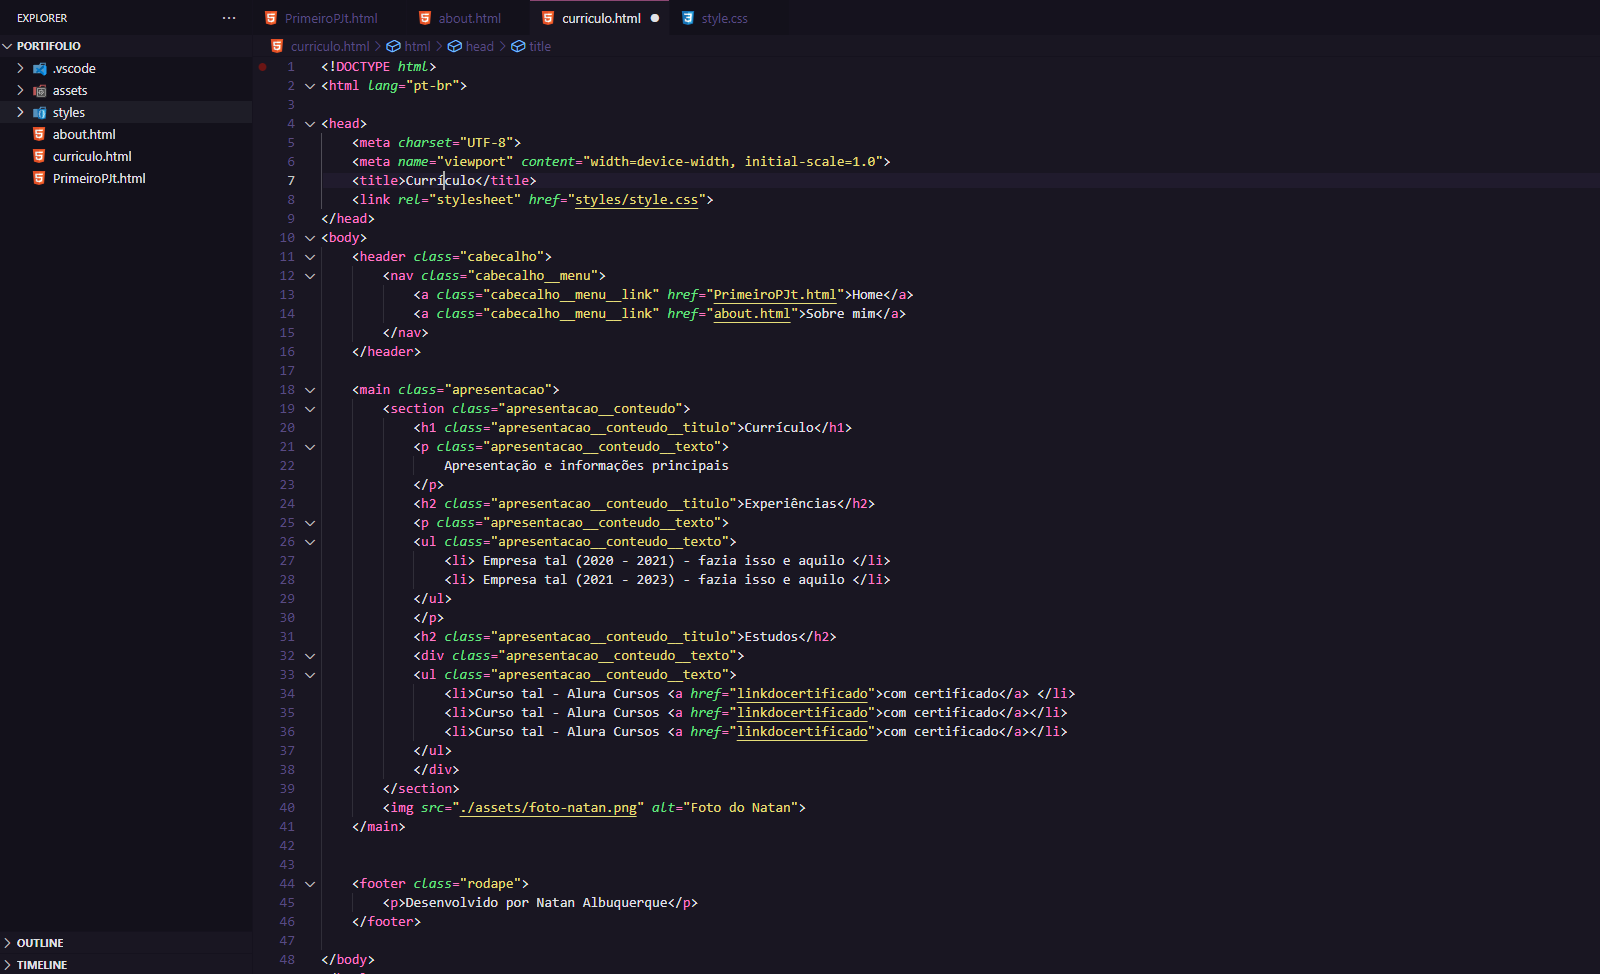1600x974 pixels.
Task: Click breadcrumb symbol icon before html
Action: click(394, 46)
